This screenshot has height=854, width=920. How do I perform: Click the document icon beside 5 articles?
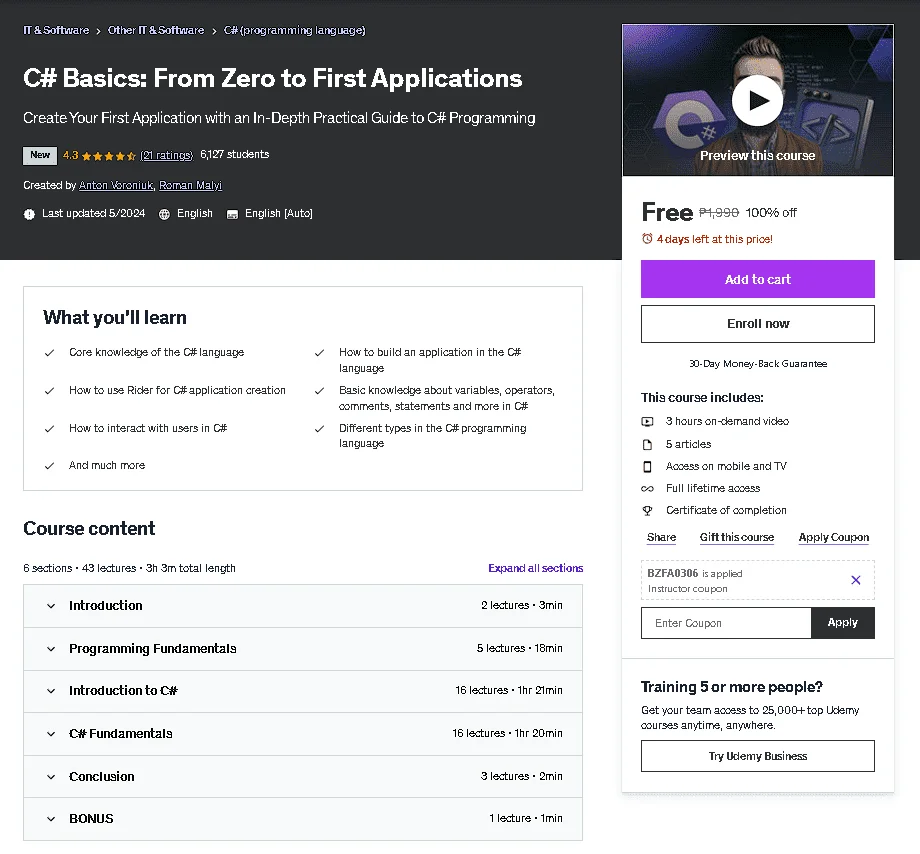click(x=647, y=445)
